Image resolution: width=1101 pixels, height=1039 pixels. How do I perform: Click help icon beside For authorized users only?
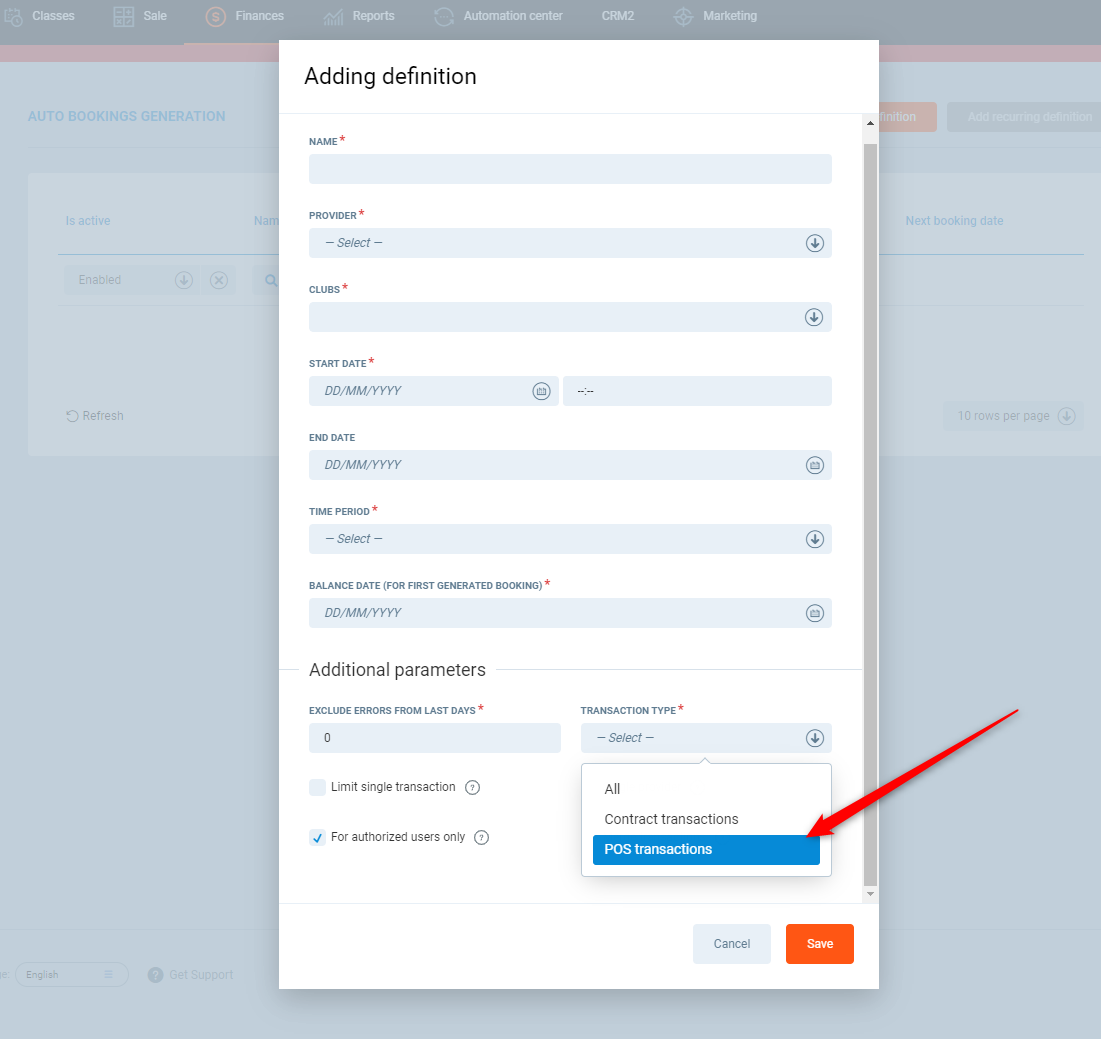(x=481, y=838)
